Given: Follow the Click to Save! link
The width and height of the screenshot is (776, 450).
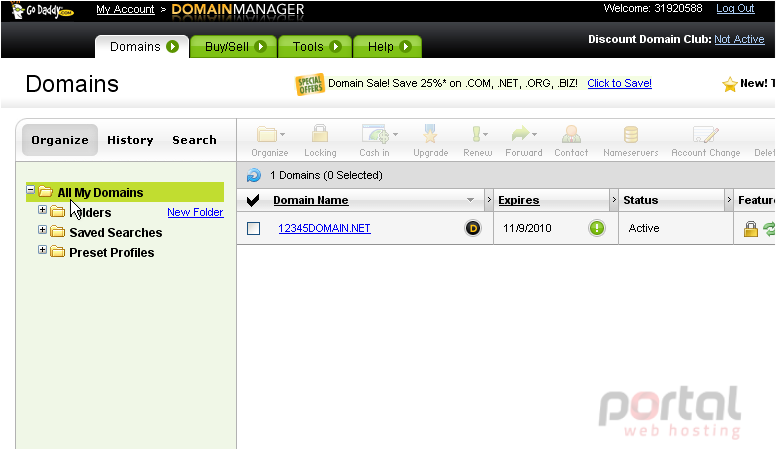Looking at the screenshot, I should 620,83.
